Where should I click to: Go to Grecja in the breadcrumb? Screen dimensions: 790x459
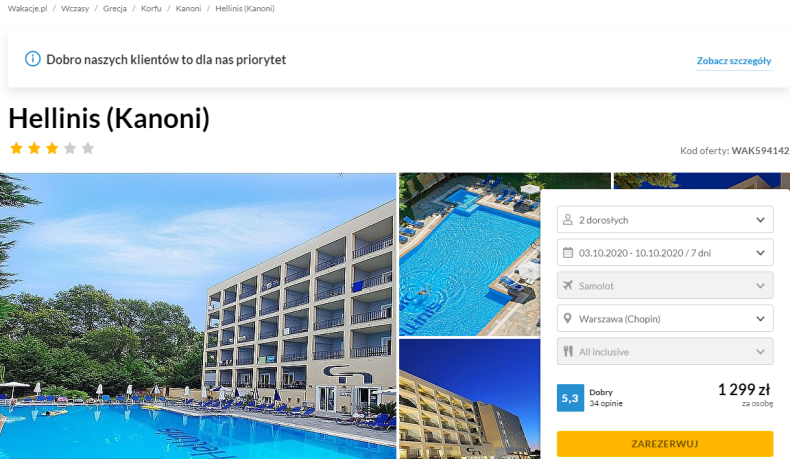coord(115,9)
